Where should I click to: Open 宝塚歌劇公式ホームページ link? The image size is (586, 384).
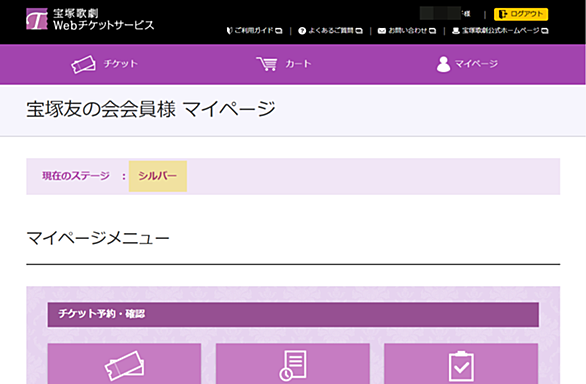point(500,31)
